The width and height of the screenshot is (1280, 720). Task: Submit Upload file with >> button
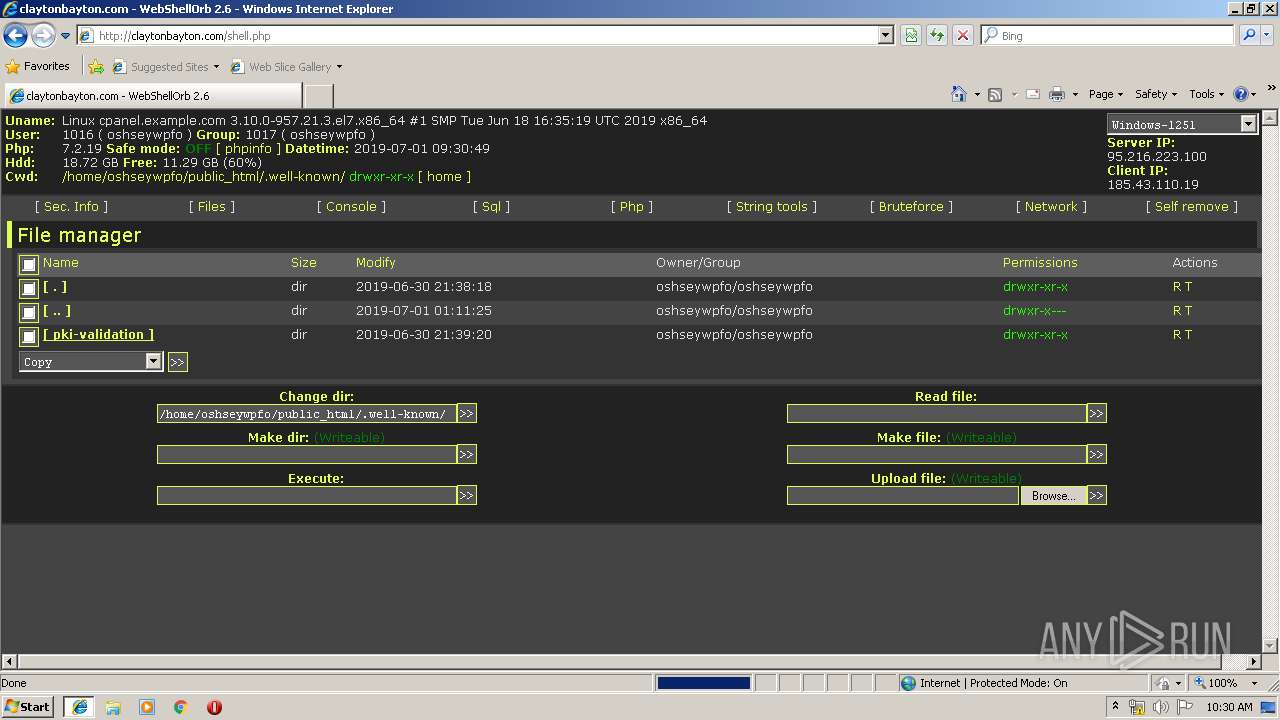1096,495
